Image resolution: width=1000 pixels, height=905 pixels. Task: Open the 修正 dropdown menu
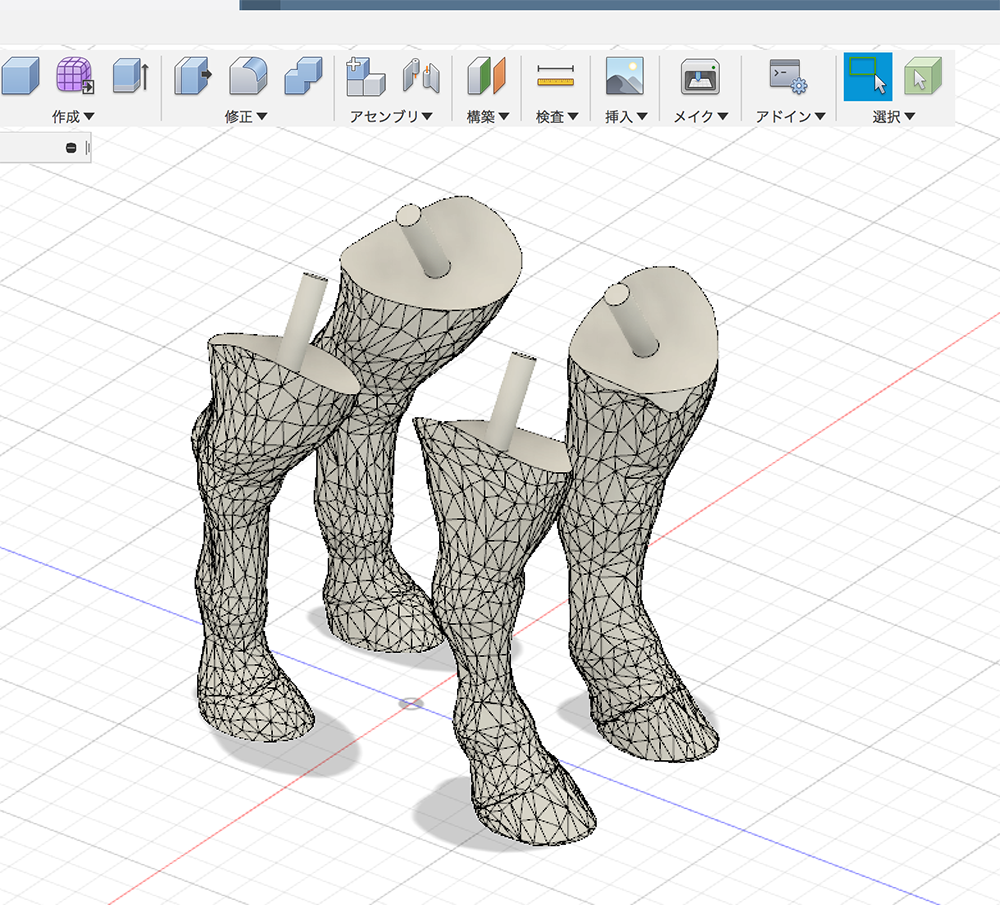point(246,117)
